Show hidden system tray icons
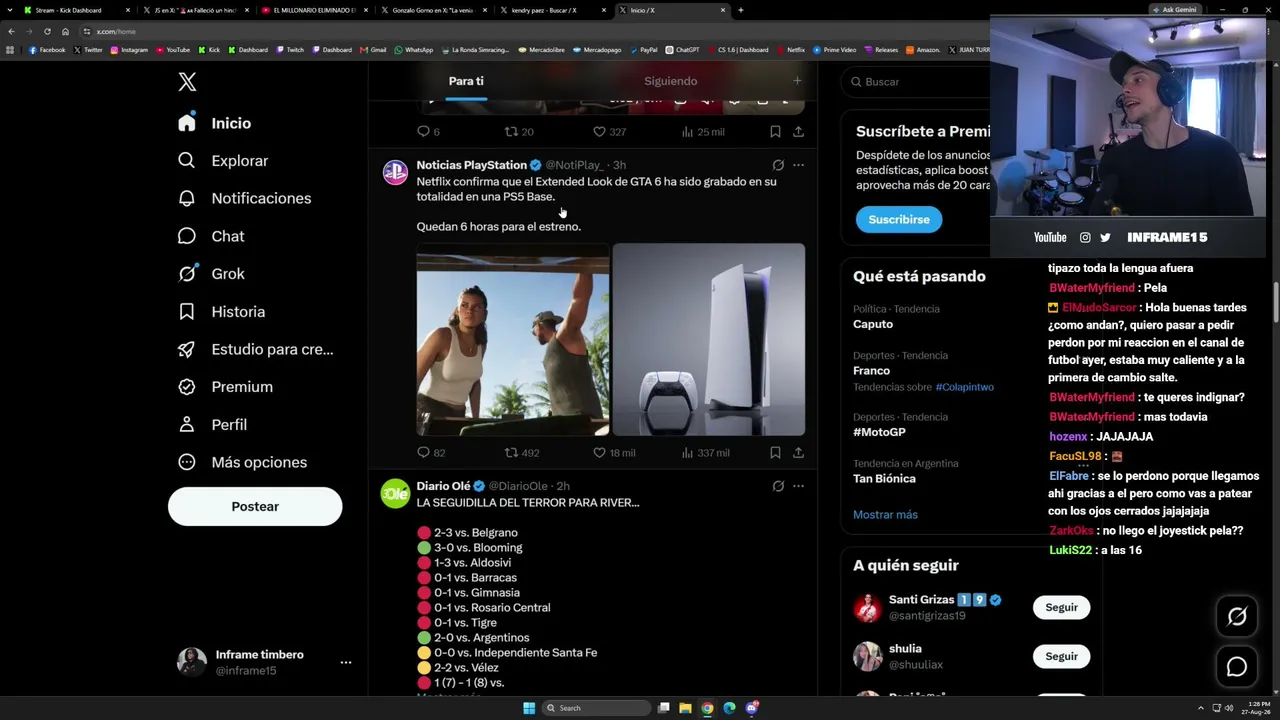This screenshot has height=720, width=1280. [x=1201, y=708]
